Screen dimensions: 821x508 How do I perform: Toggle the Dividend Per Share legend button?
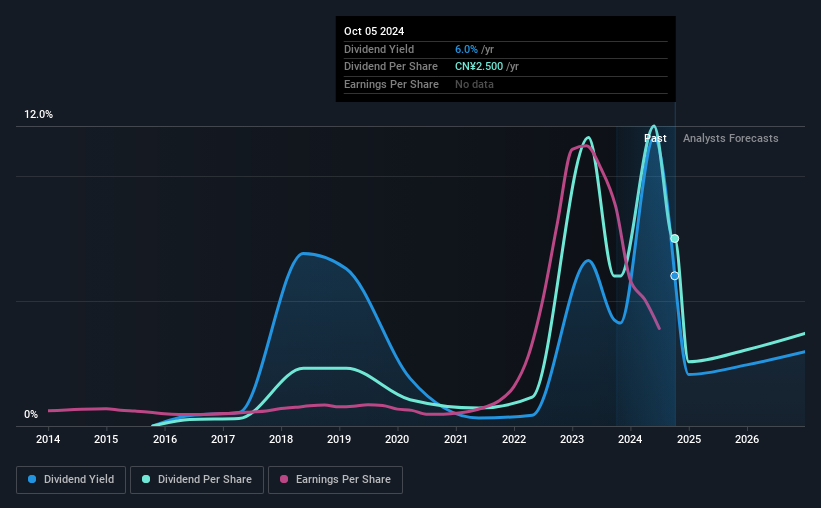197,479
